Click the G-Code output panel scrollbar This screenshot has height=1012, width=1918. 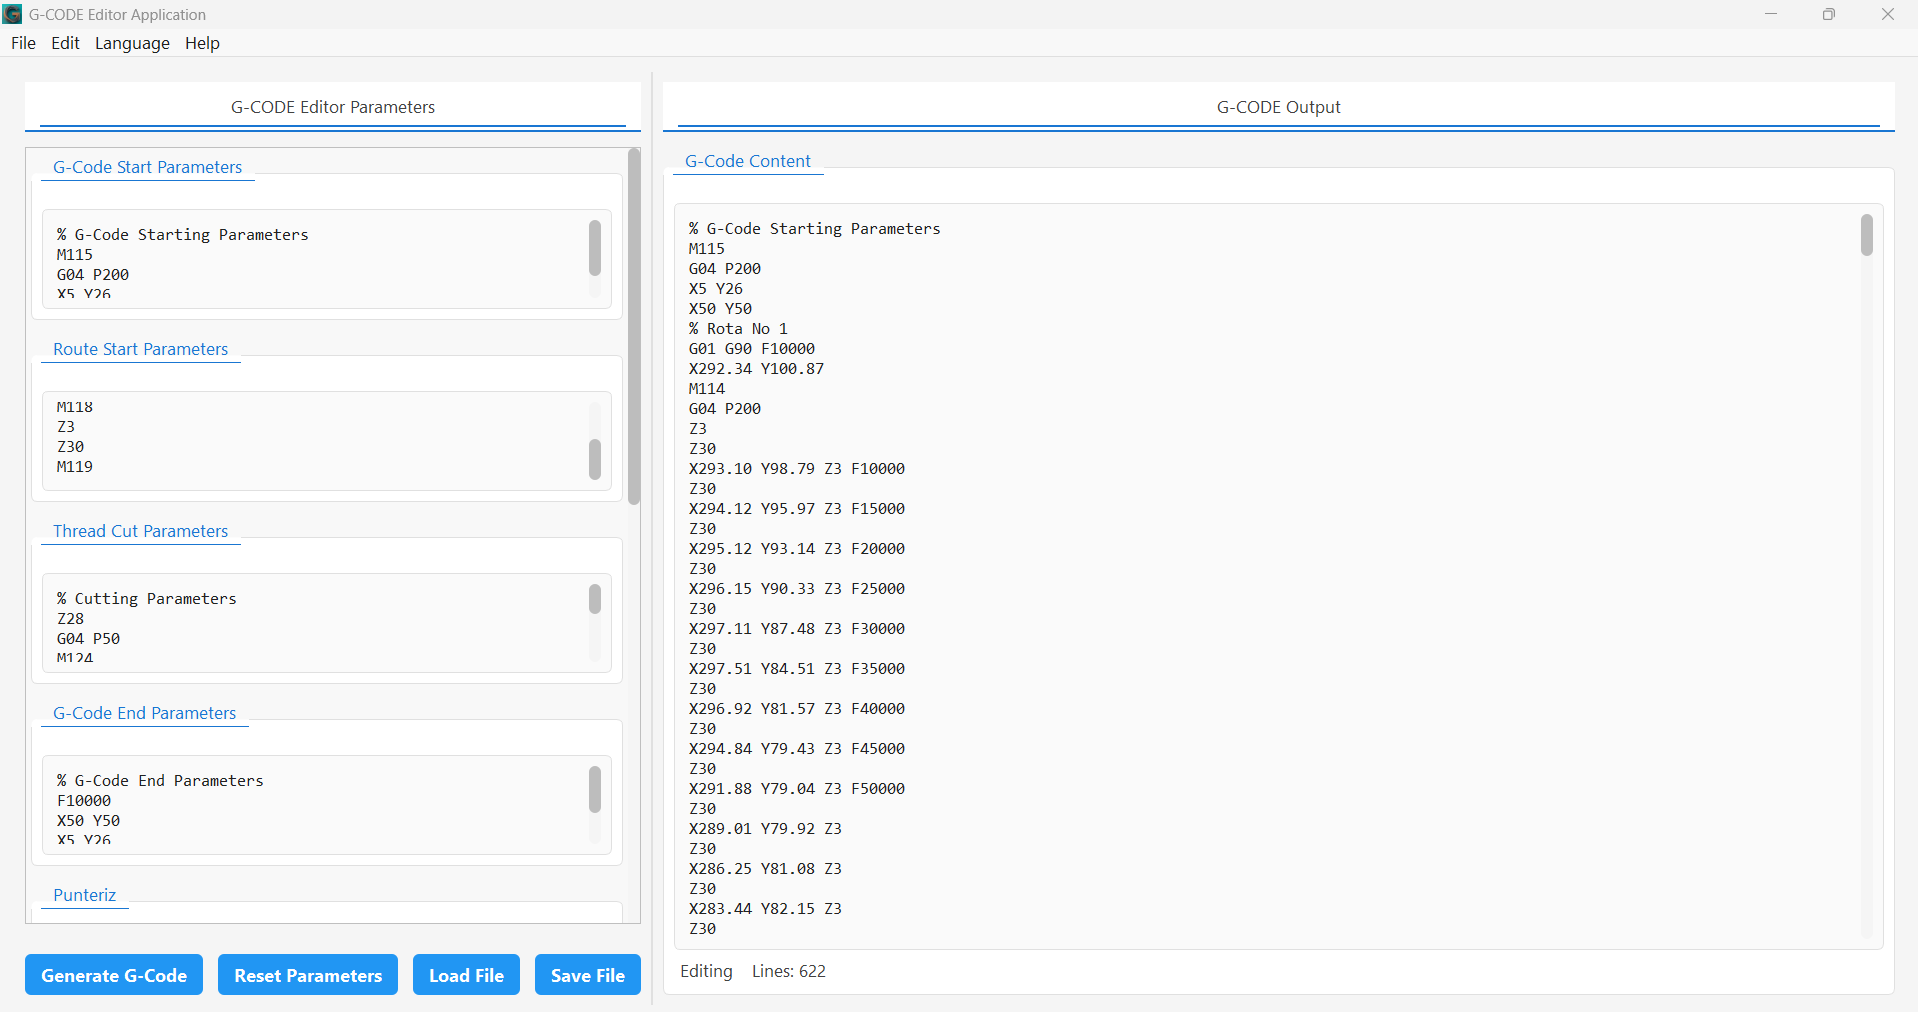tap(1866, 236)
